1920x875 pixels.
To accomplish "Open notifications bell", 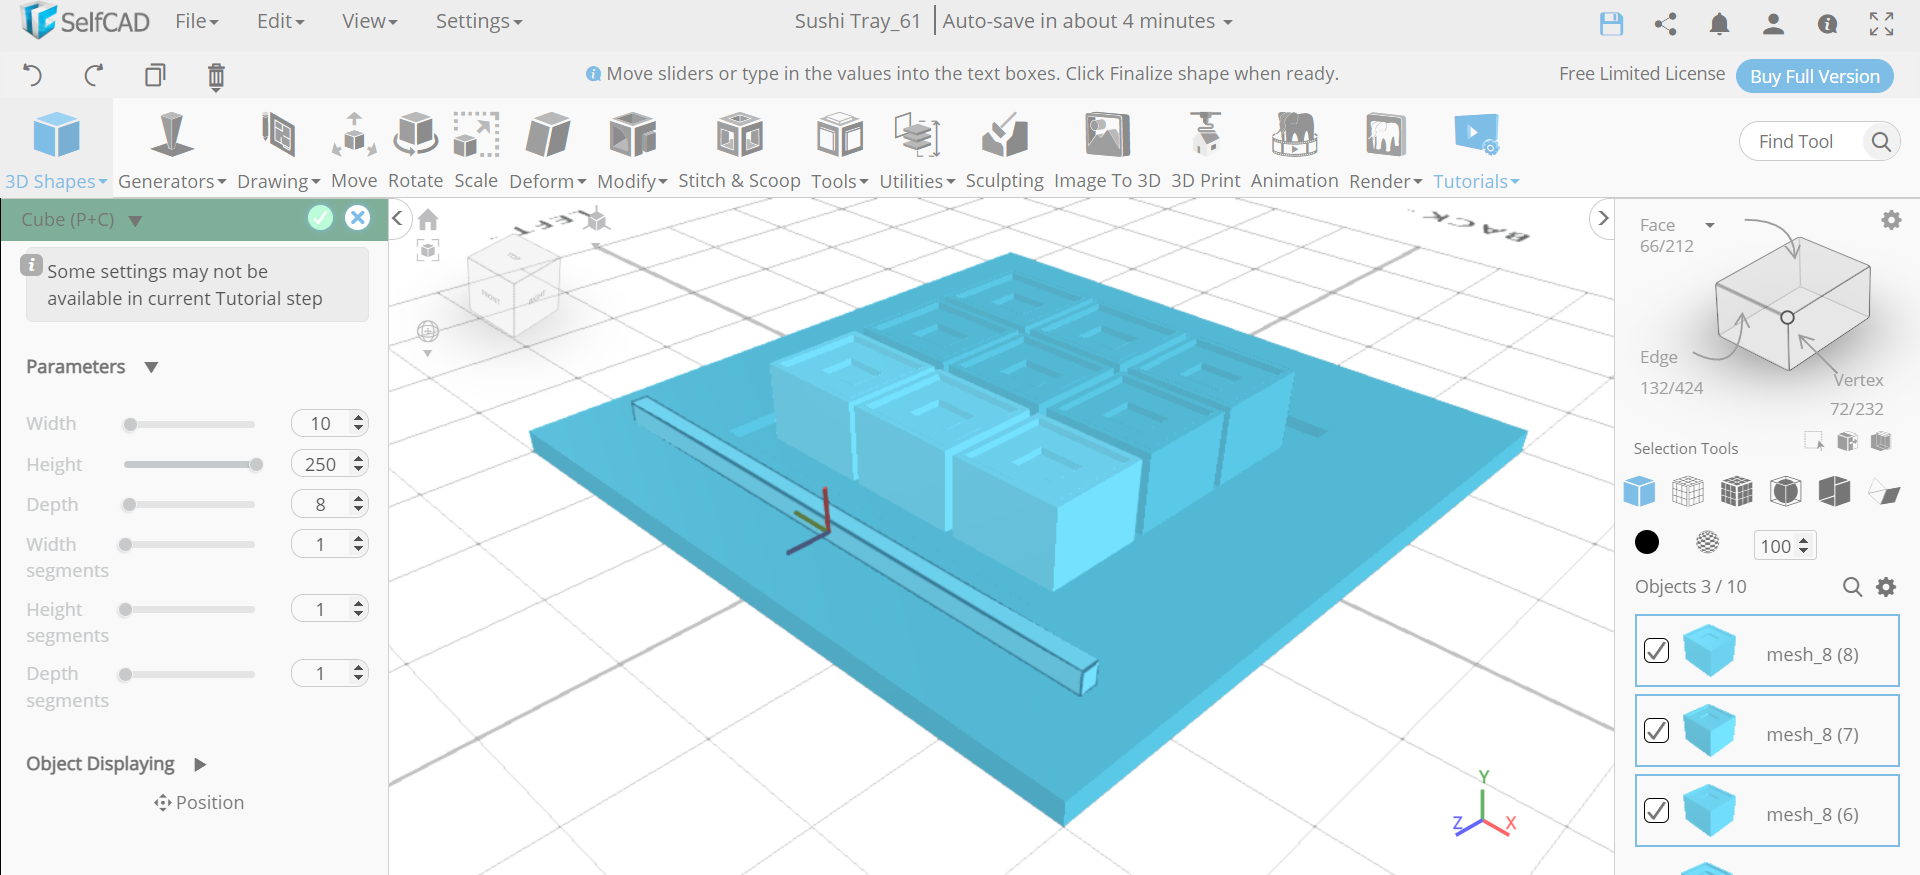I will pyautogui.click(x=1719, y=24).
